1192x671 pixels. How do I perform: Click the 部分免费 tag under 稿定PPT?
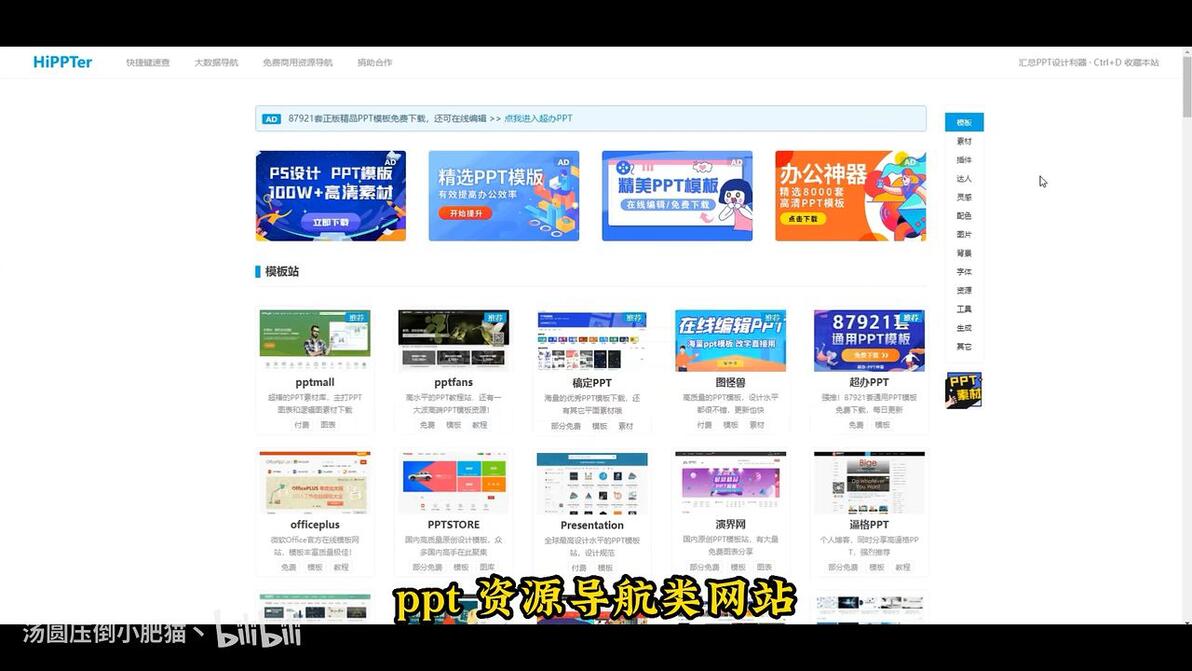coord(566,426)
